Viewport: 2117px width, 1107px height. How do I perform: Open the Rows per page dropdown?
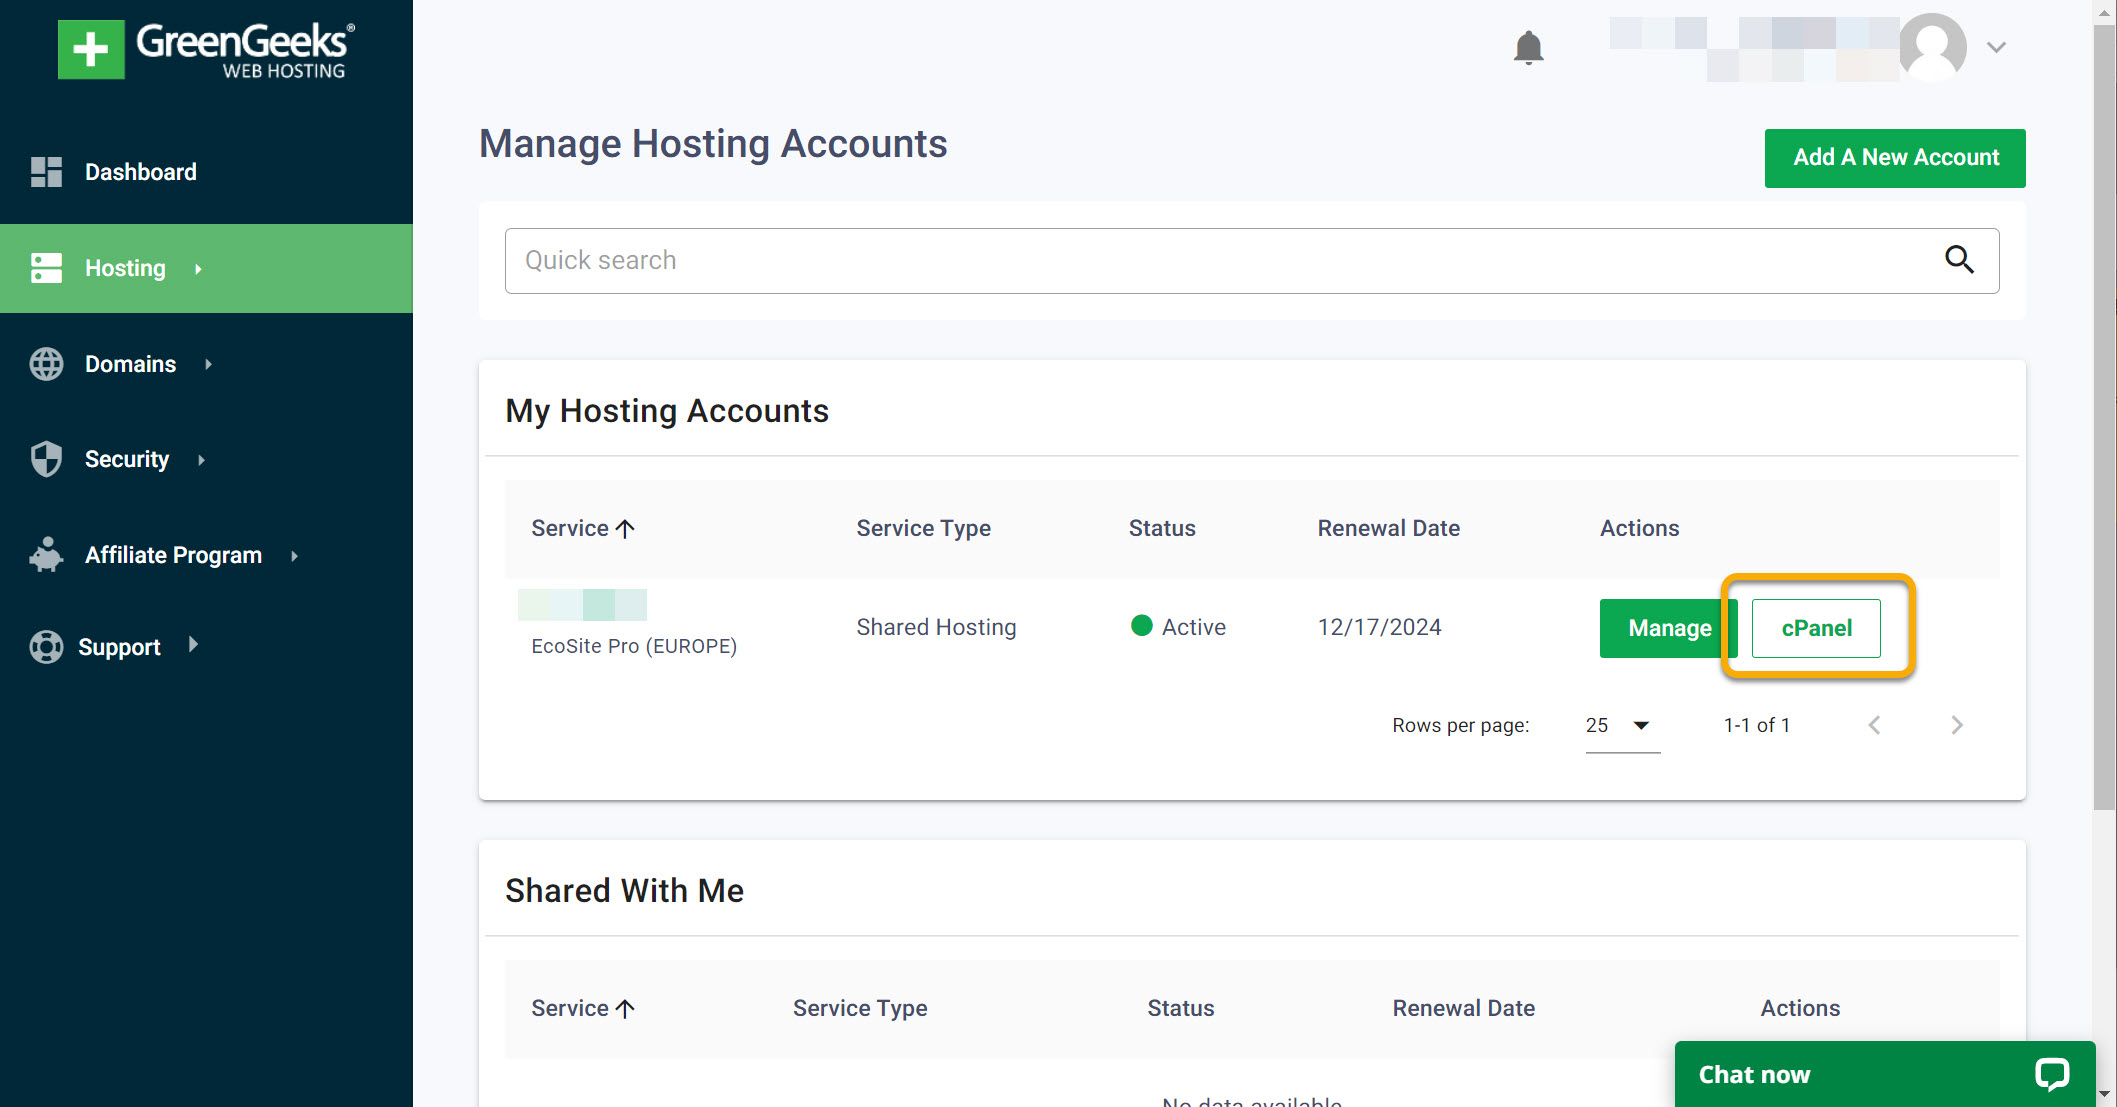[x=1621, y=726]
